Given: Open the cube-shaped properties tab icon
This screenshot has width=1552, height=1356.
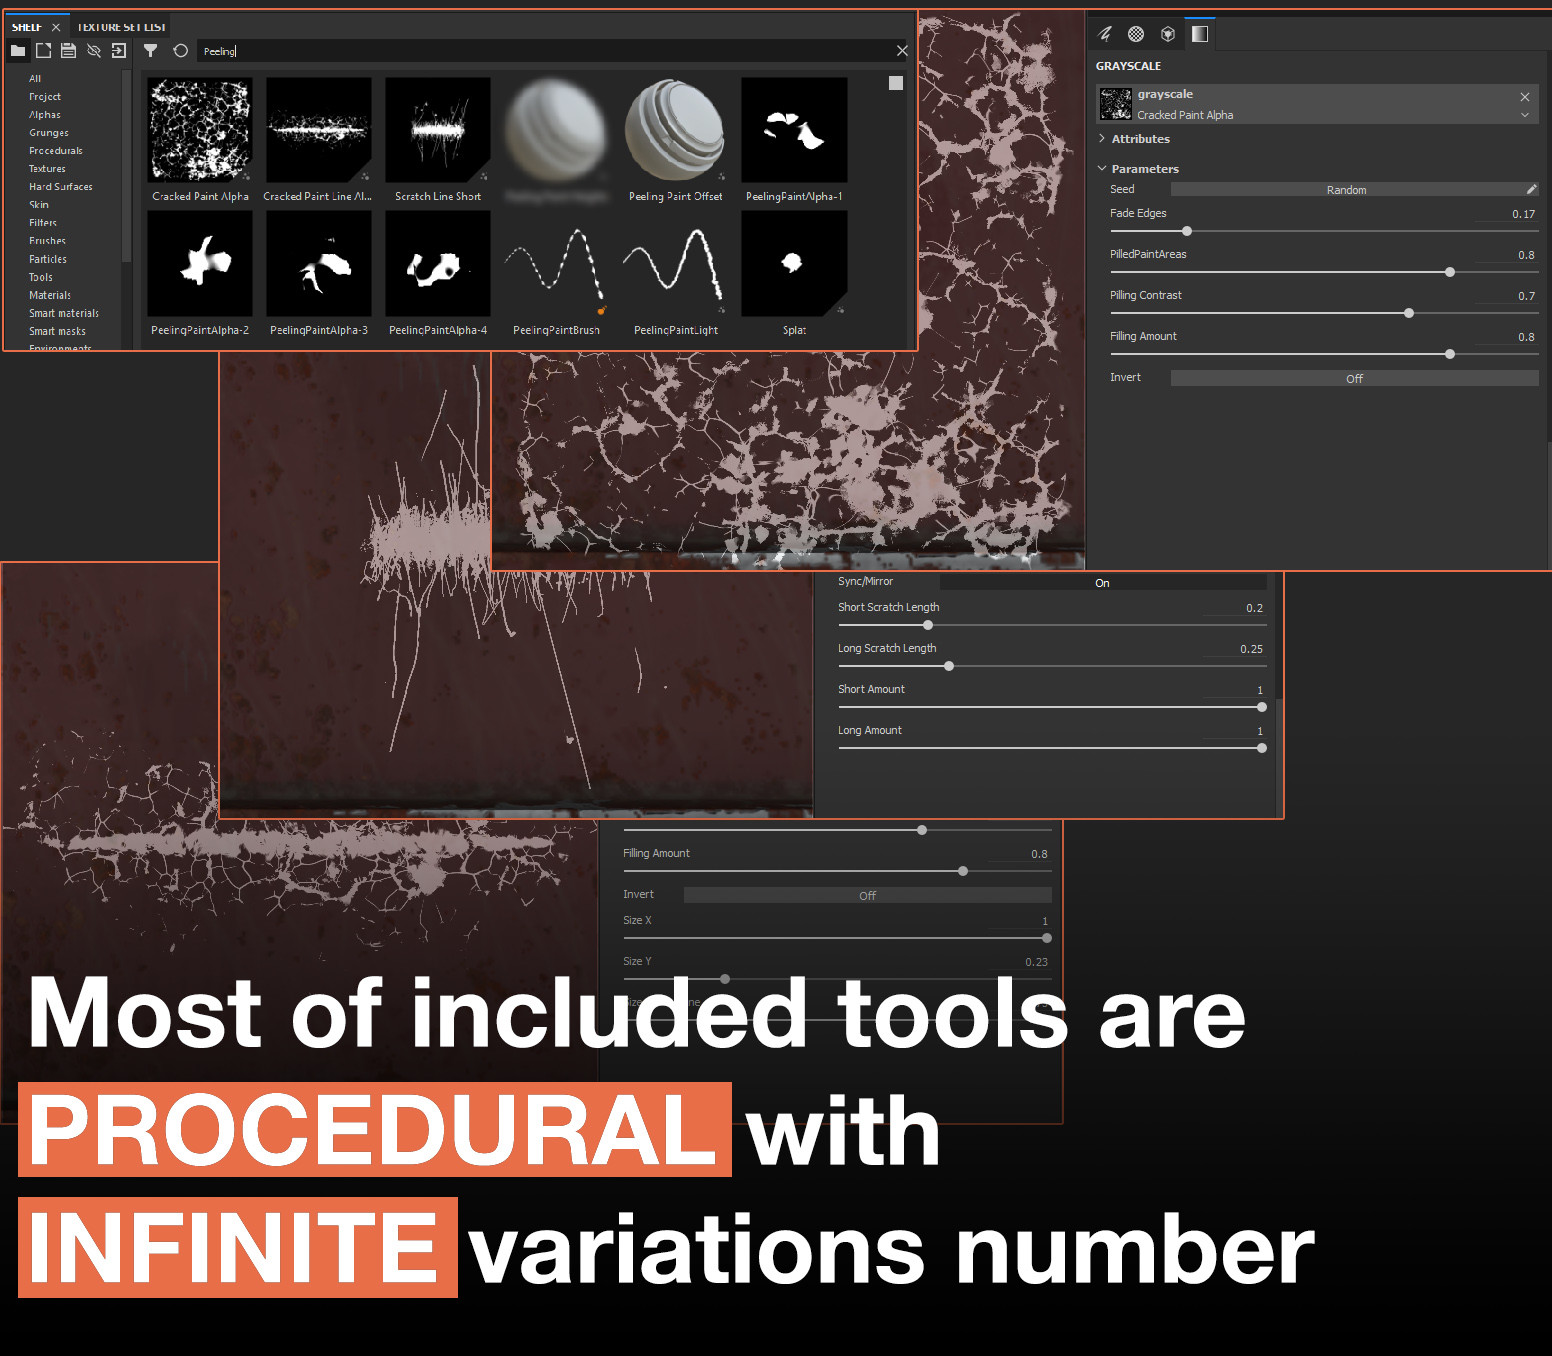Looking at the screenshot, I should [1167, 34].
